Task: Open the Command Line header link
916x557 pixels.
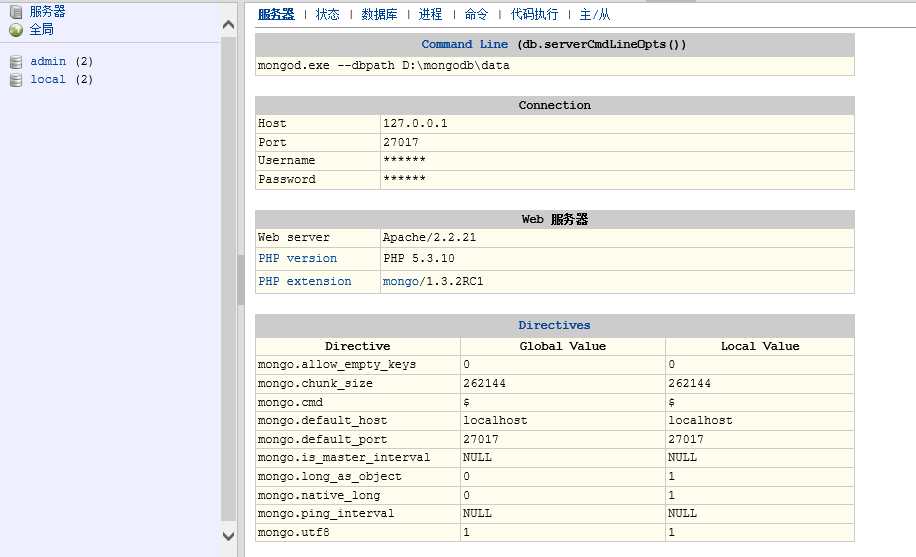Action: (x=464, y=44)
